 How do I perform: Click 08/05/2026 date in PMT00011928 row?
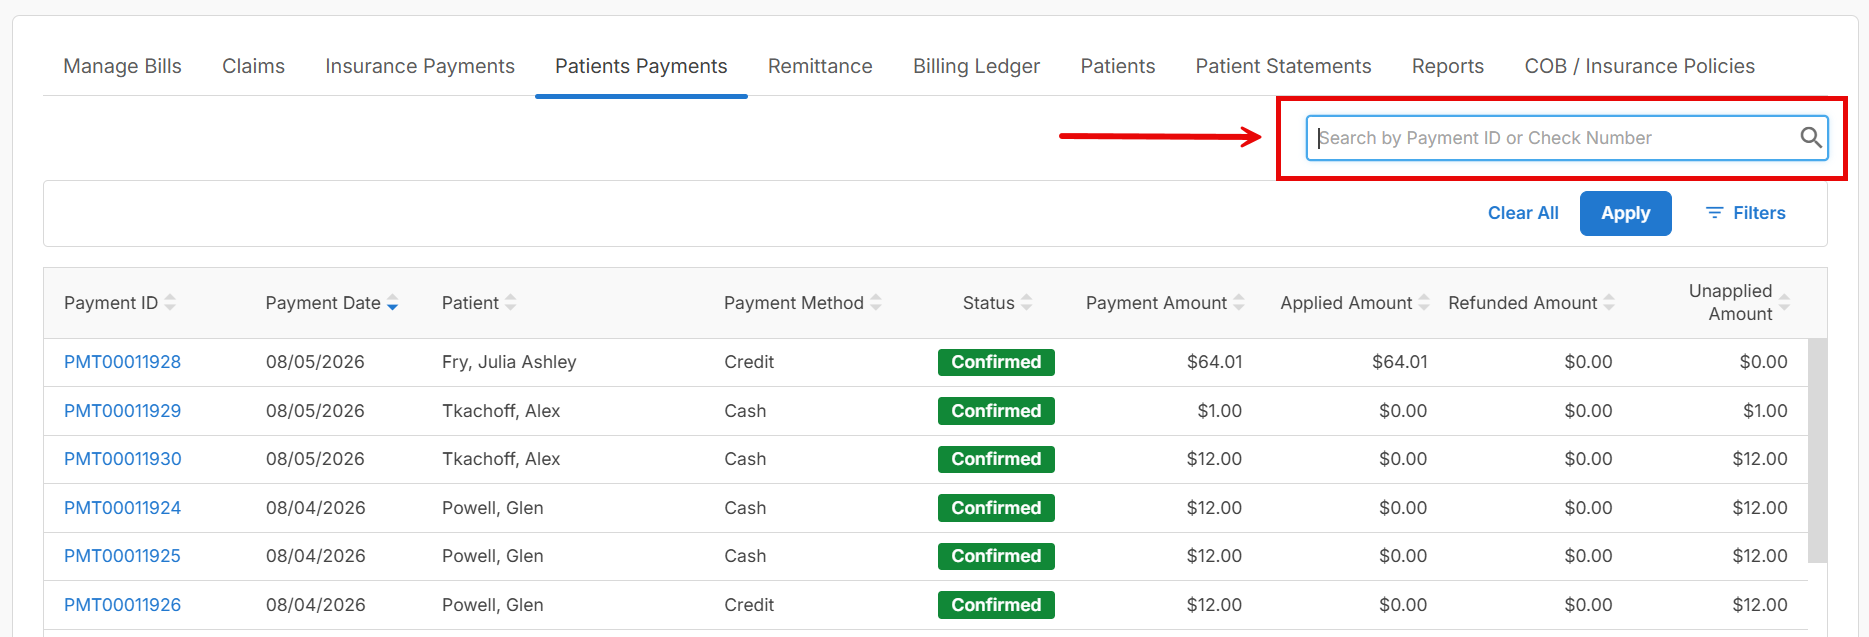[x=315, y=362]
